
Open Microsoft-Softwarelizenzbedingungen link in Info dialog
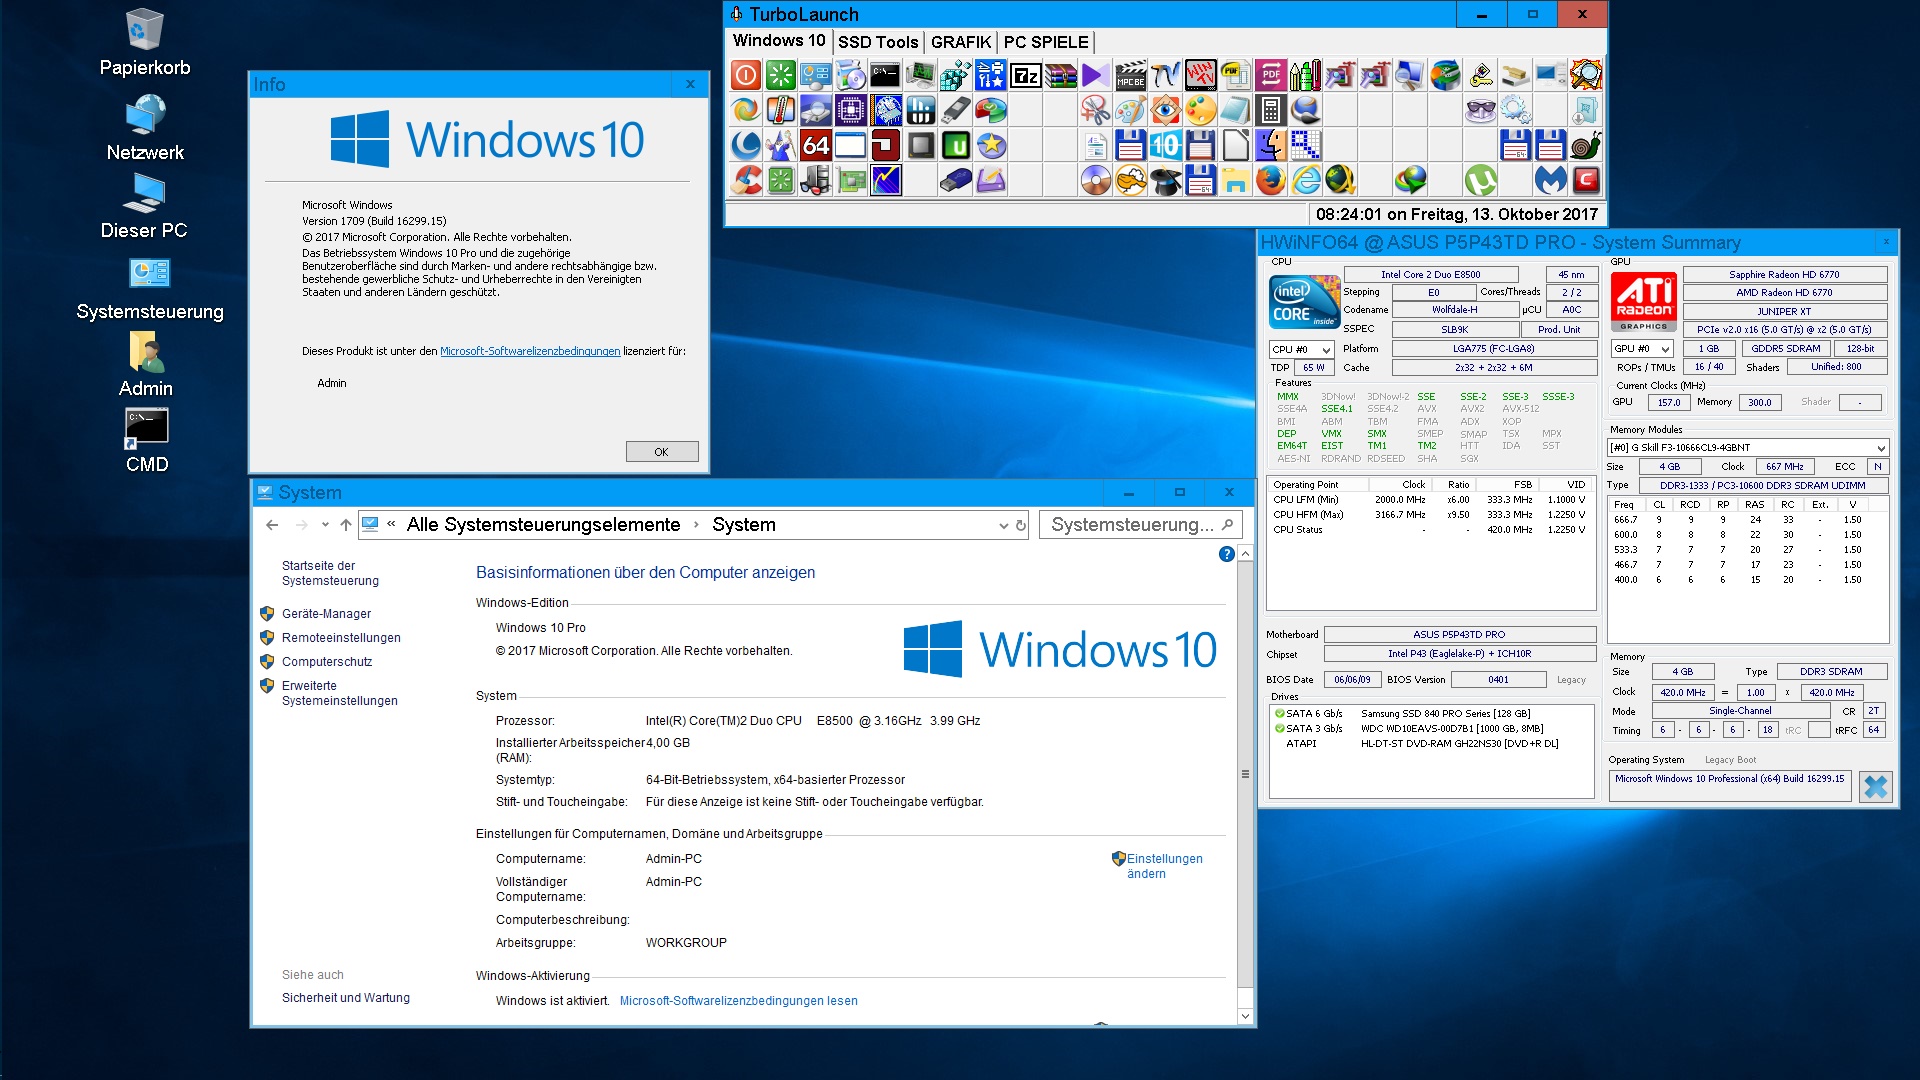[530, 351]
